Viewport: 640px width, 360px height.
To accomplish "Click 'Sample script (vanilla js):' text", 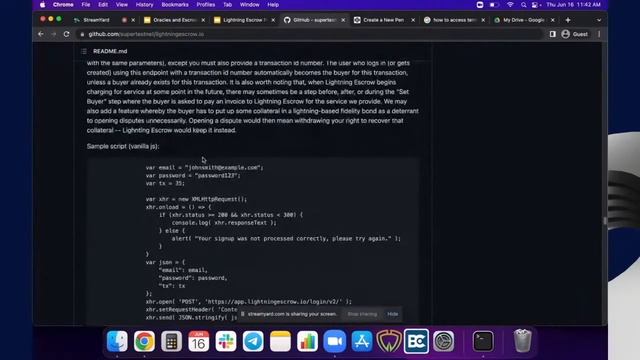I will pyautogui.click(x=123, y=146).
